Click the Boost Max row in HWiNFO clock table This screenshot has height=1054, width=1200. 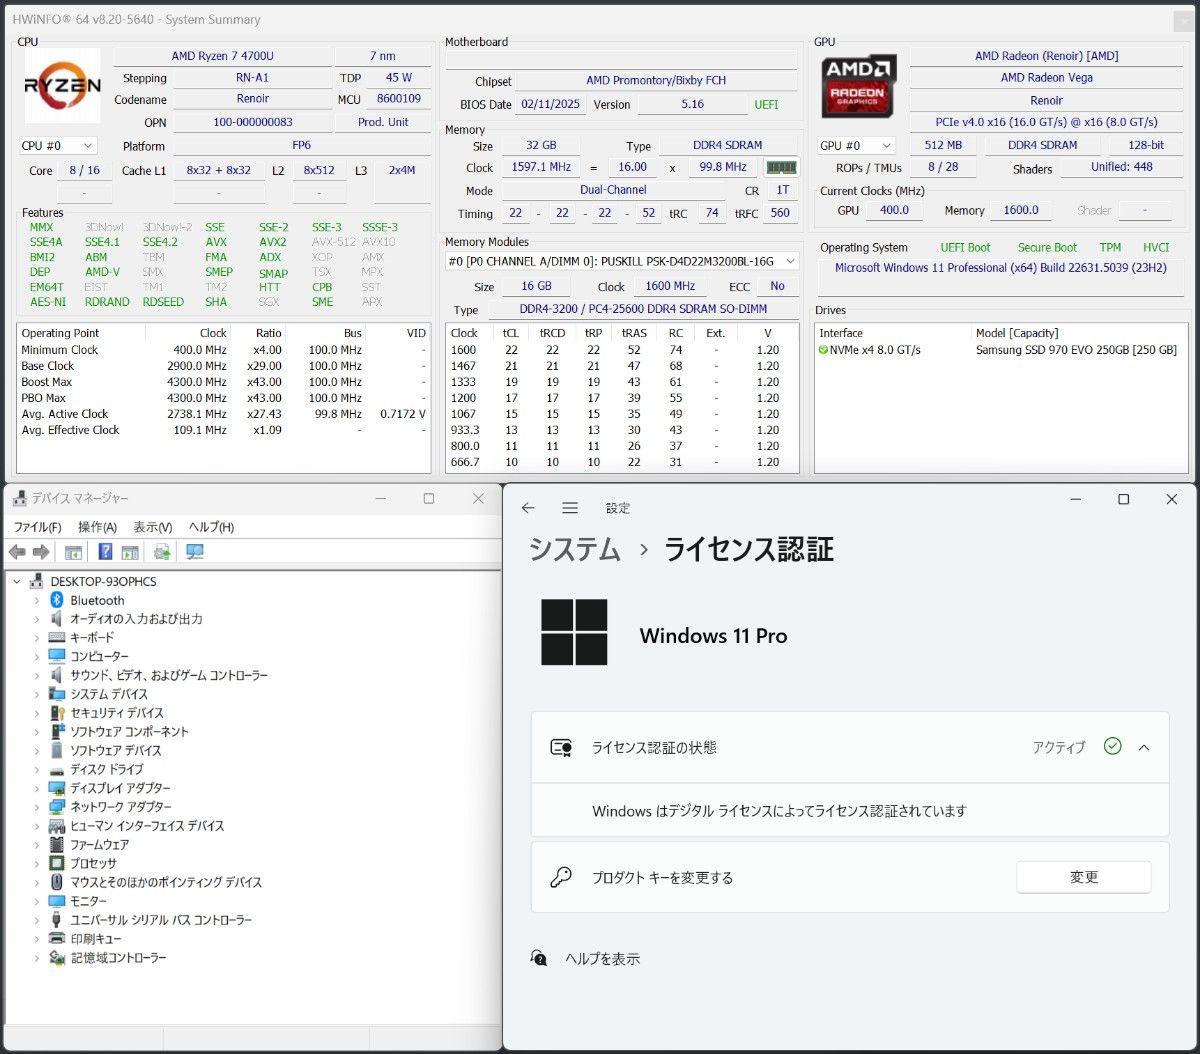[224, 382]
